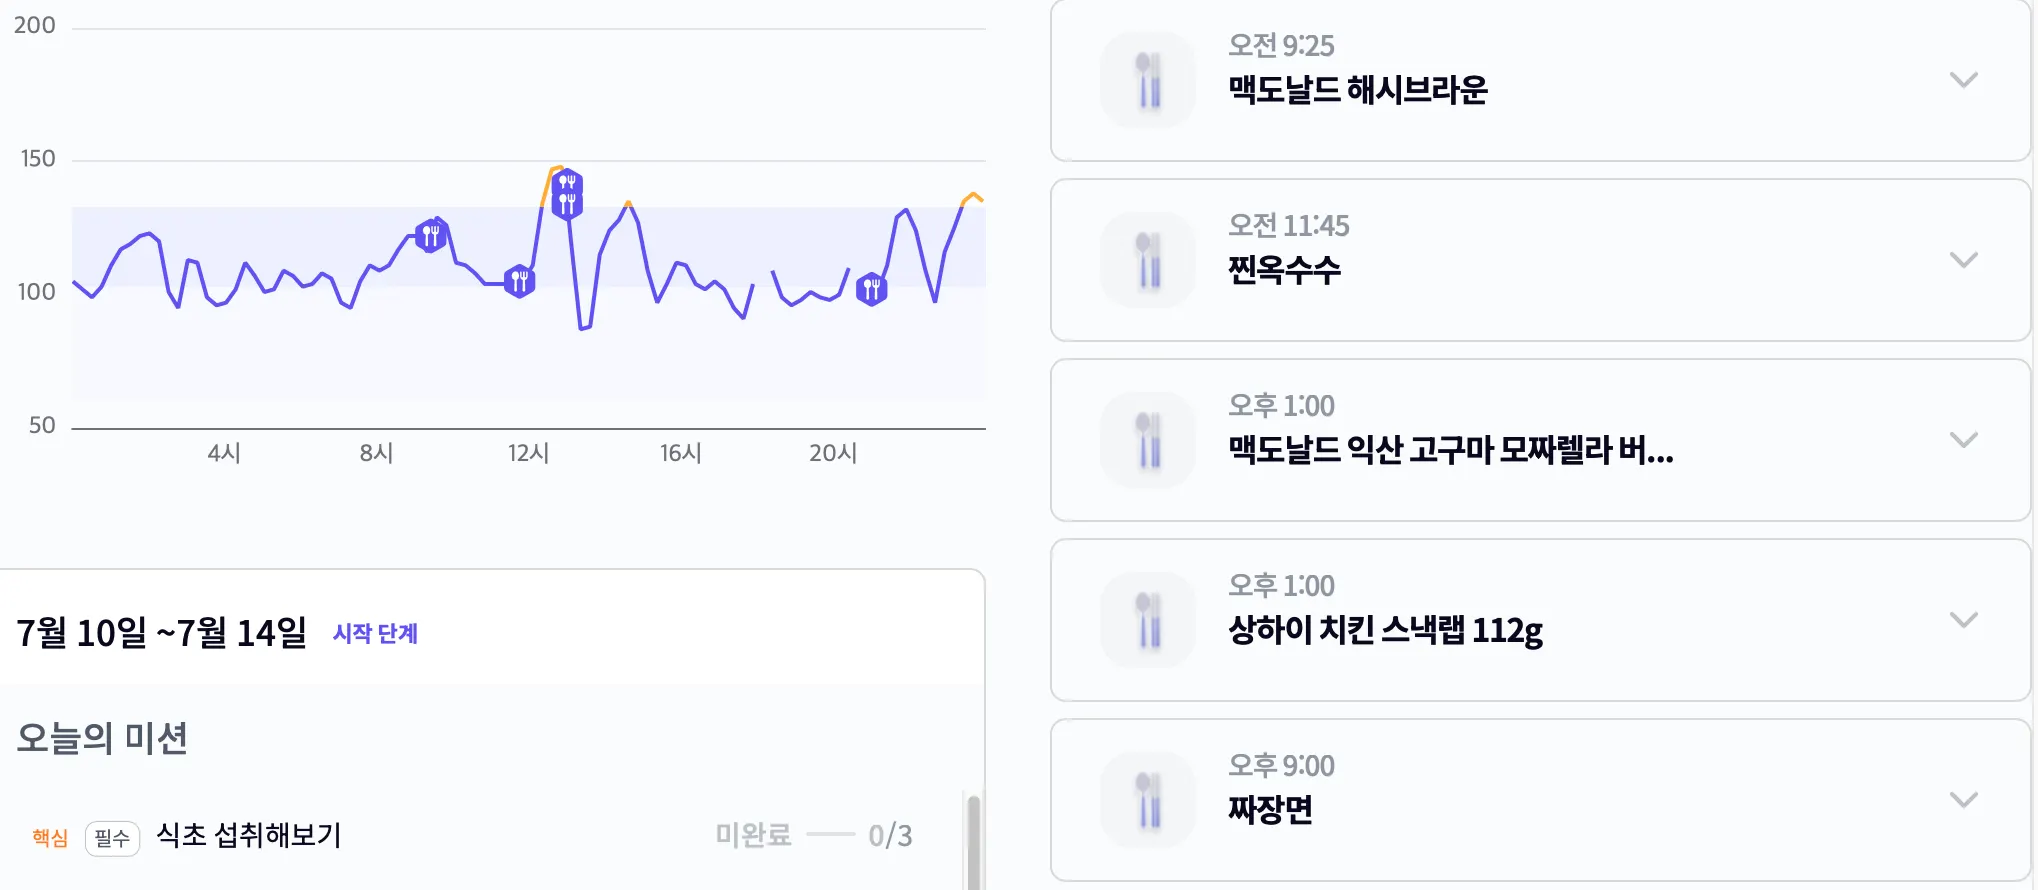Click the 시작 단계 link

pos(375,633)
